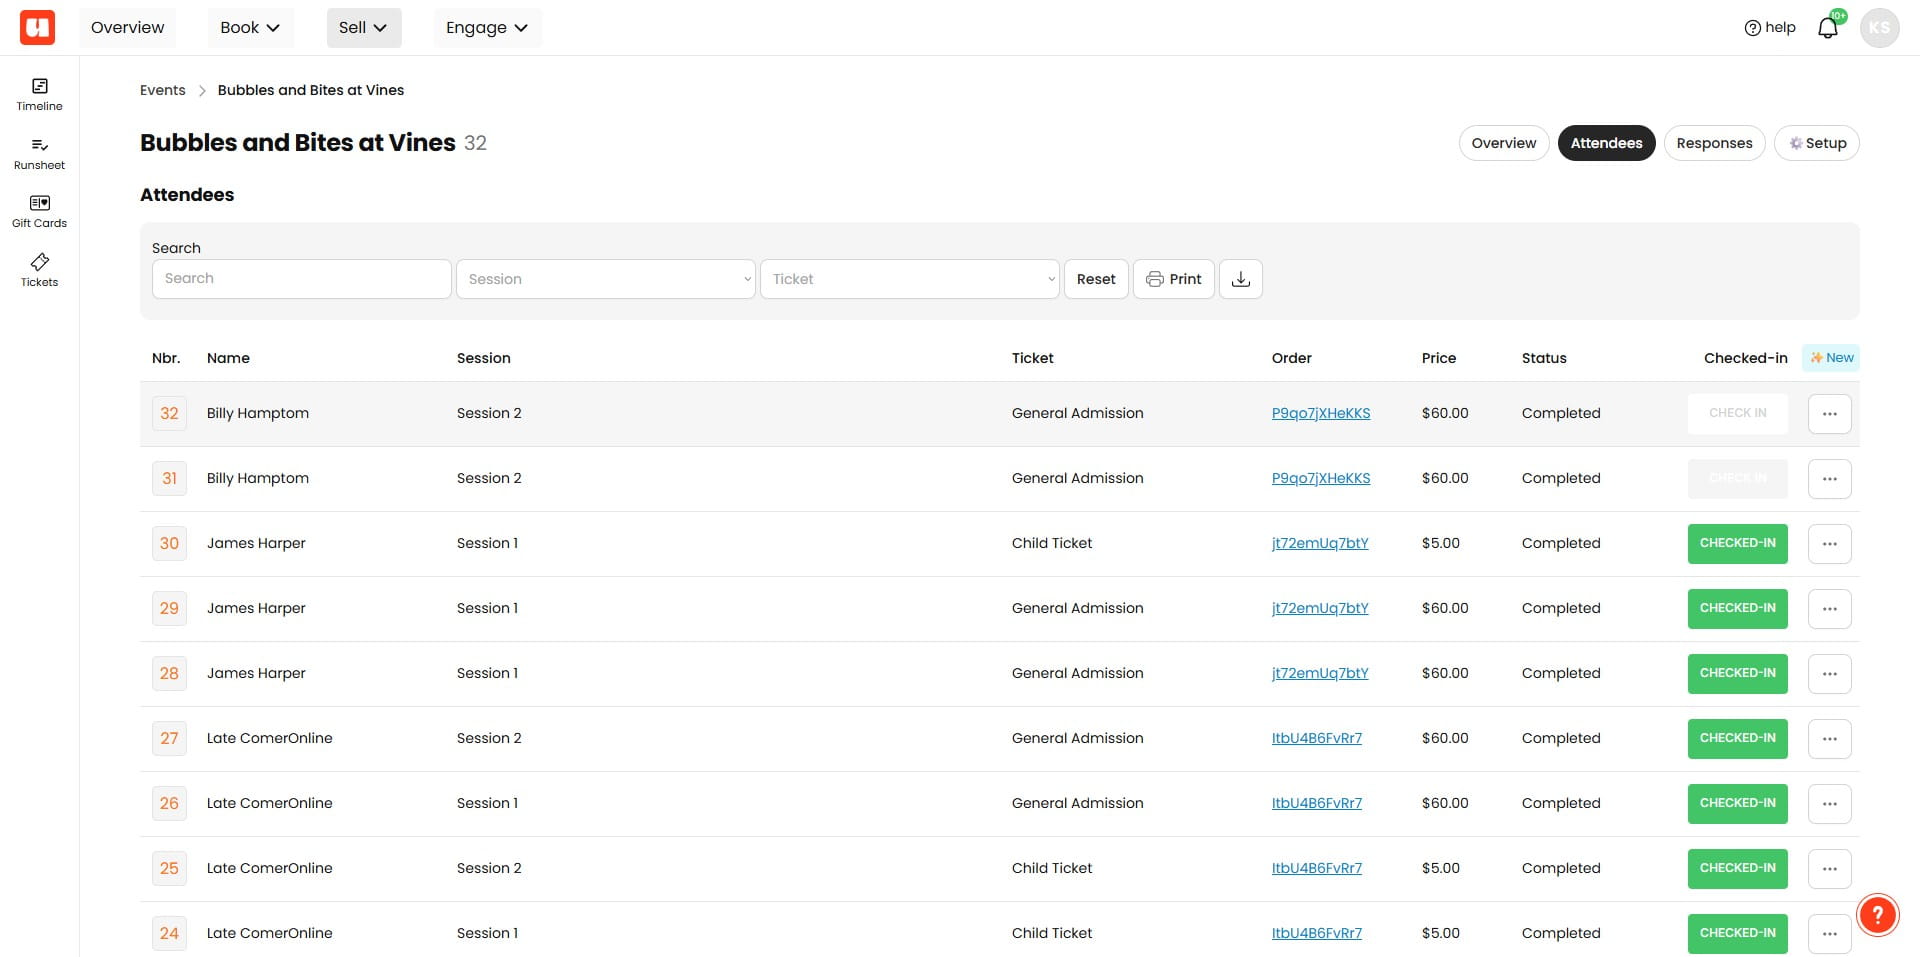The image size is (1920, 957).
Task: Open the Tickets sidebar icon
Action: click(x=39, y=271)
